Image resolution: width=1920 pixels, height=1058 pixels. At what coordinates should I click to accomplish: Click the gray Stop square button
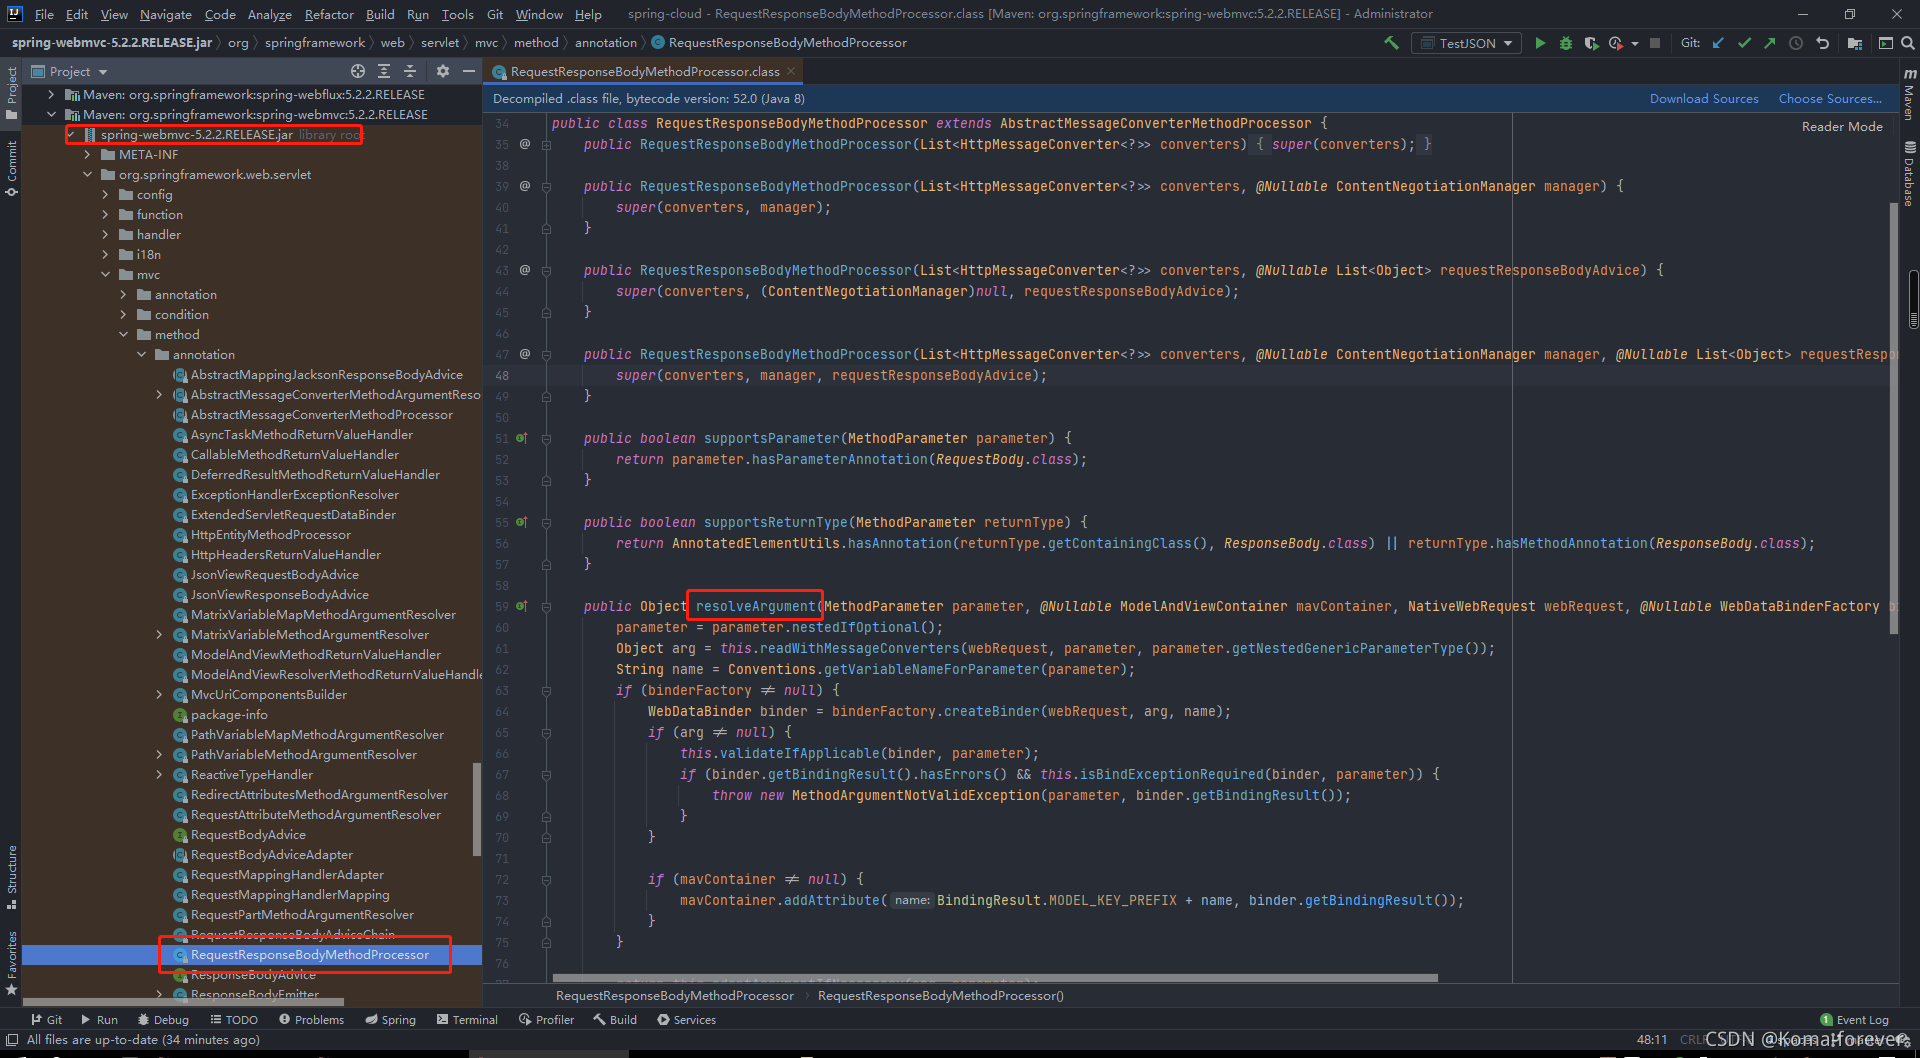click(x=1655, y=43)
